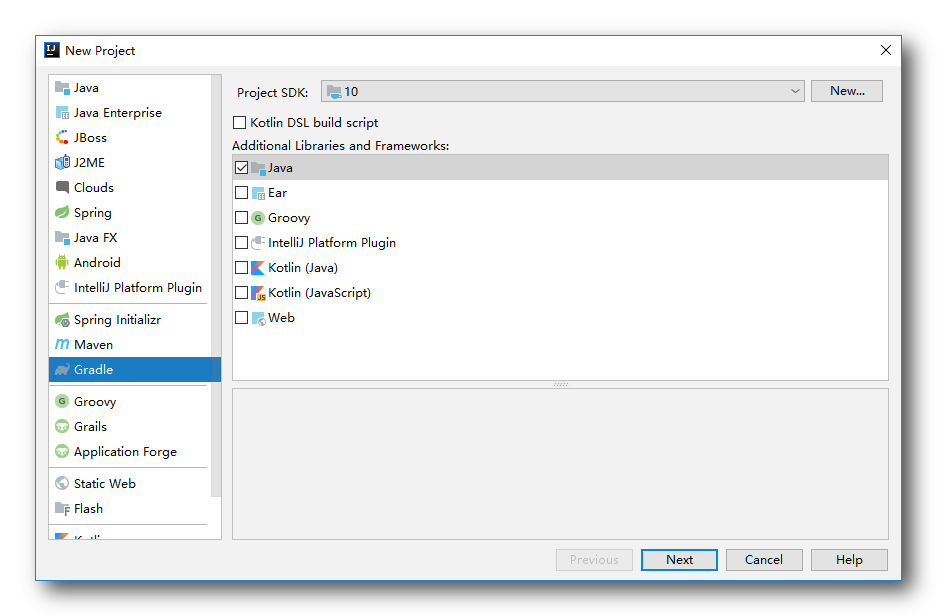Check the Kotlin (Java) checkbox
The height and width of the screenshot is (616, 937).
coord(241,268)
